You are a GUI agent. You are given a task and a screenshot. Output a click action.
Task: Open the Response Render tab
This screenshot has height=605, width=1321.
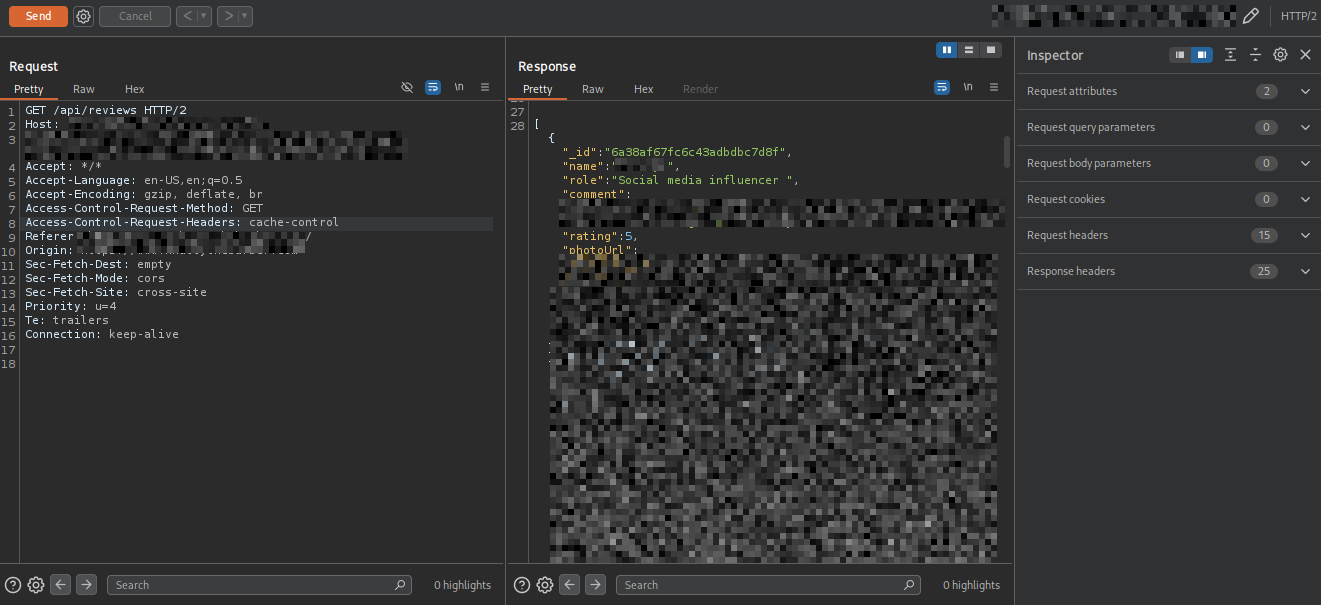tap(700, 89)
